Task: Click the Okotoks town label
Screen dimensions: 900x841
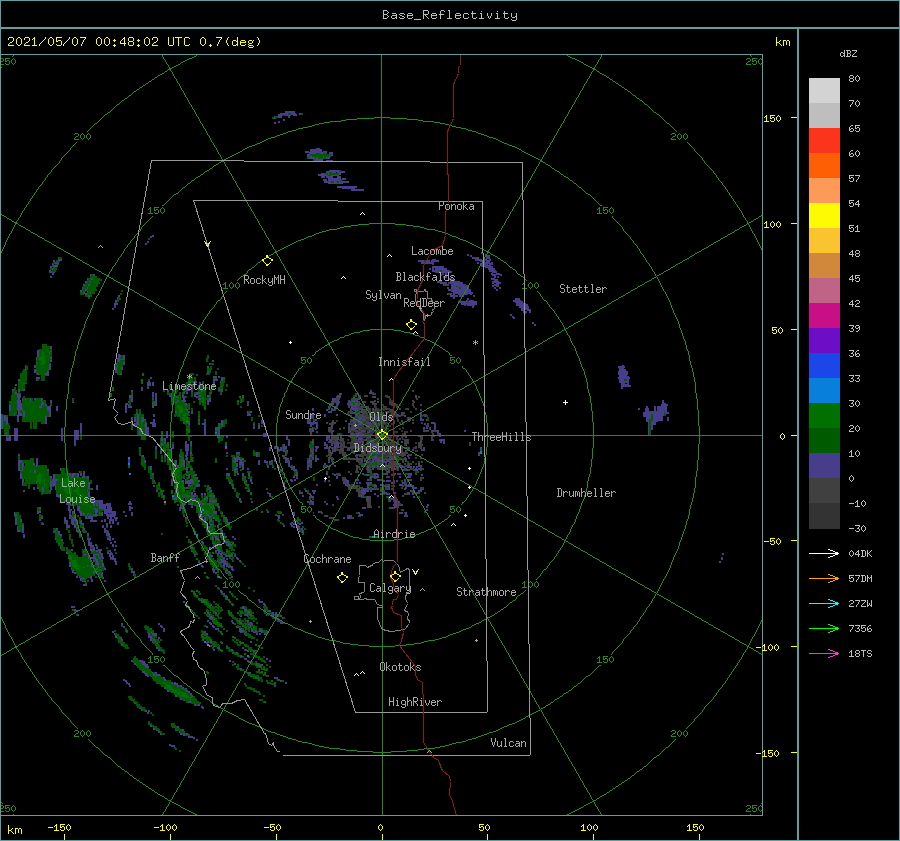Action: 400,667
